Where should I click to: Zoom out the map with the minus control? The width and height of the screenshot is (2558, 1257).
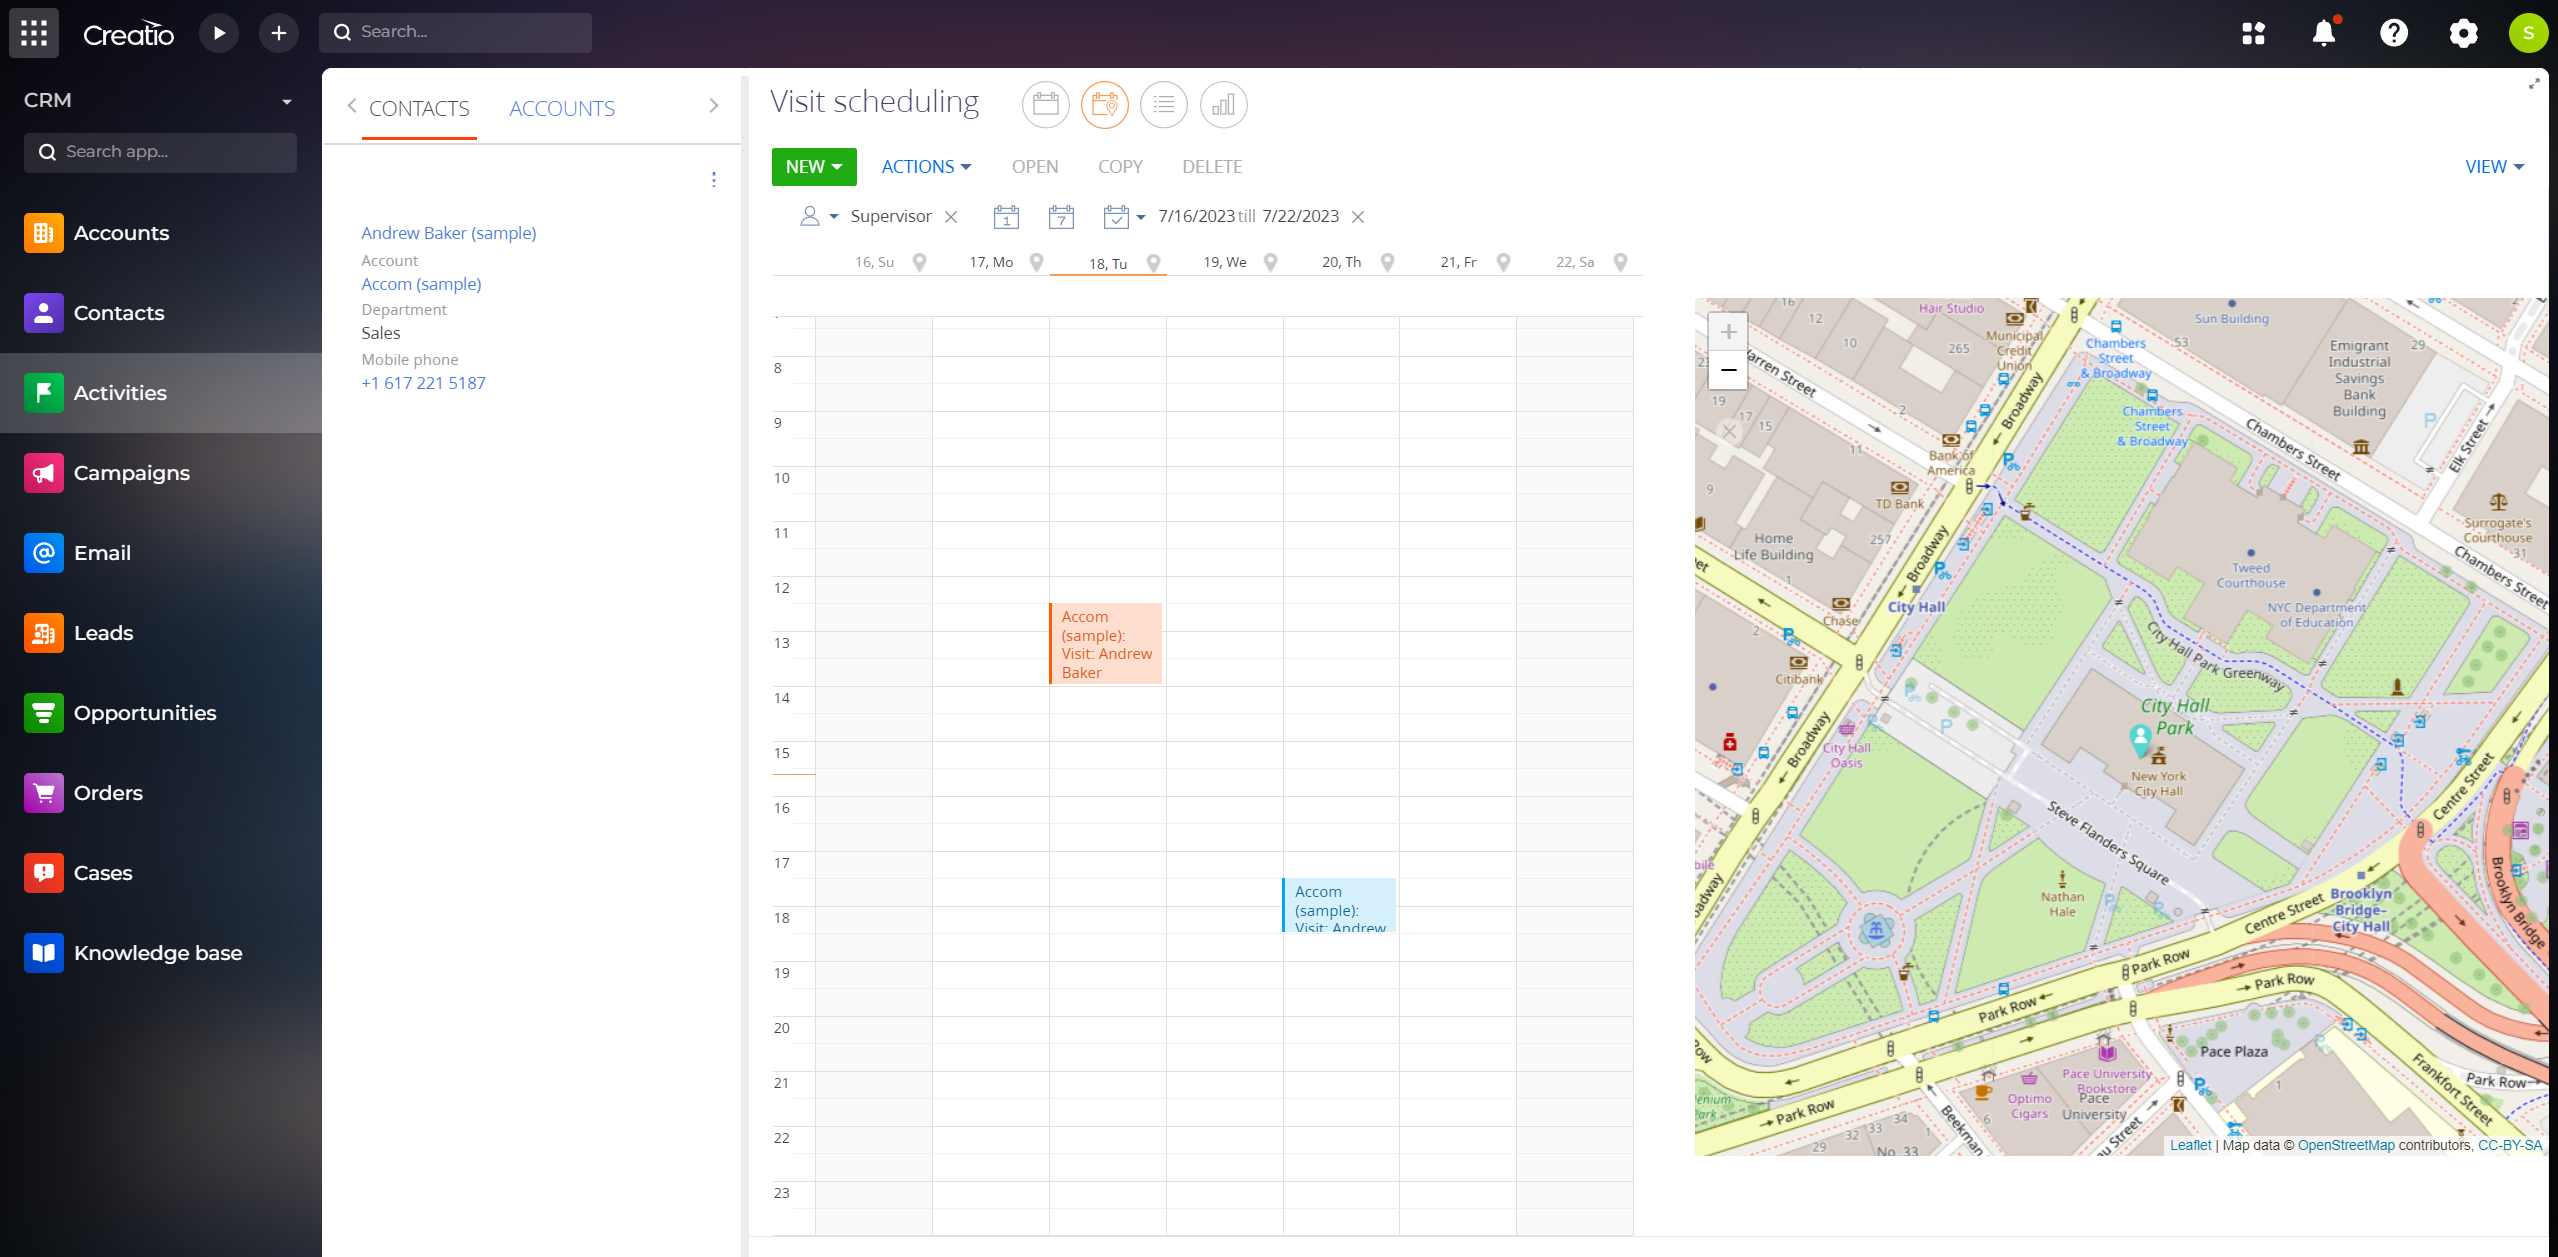(x=1728, y=370)
